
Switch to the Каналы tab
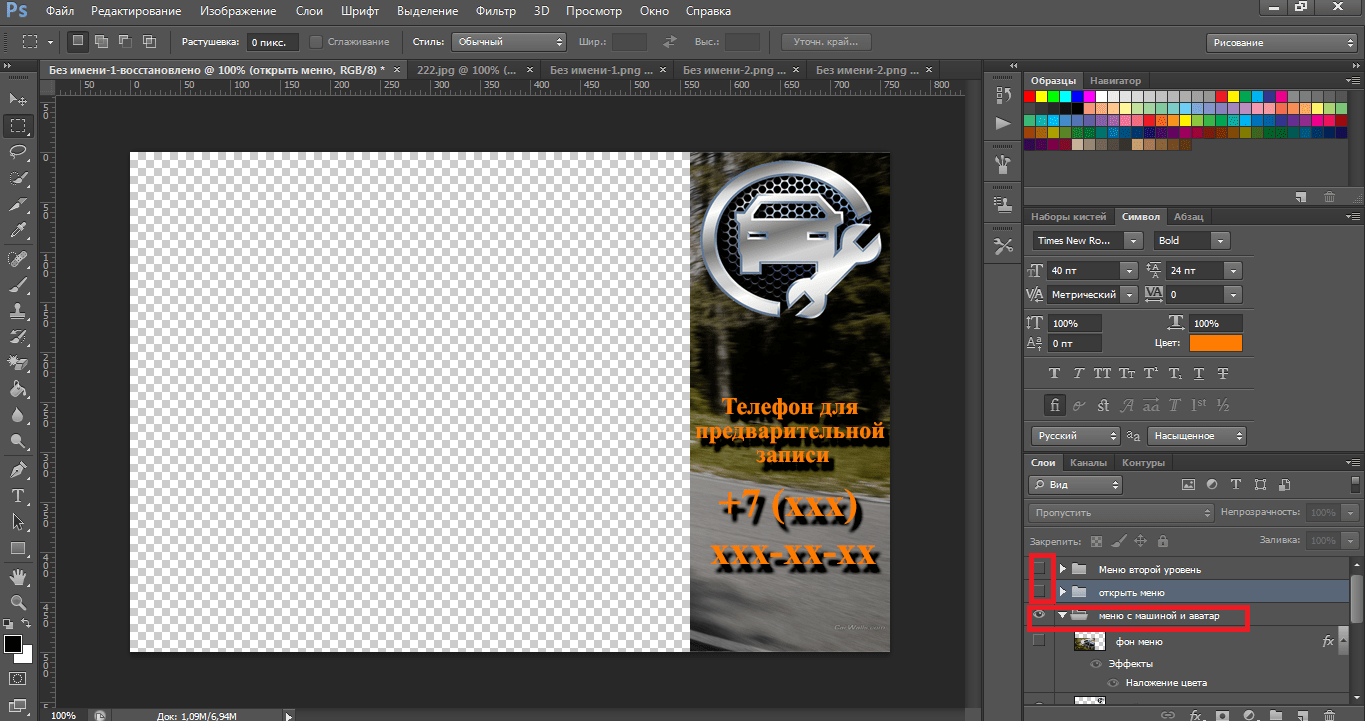[x=1087, y=463]
